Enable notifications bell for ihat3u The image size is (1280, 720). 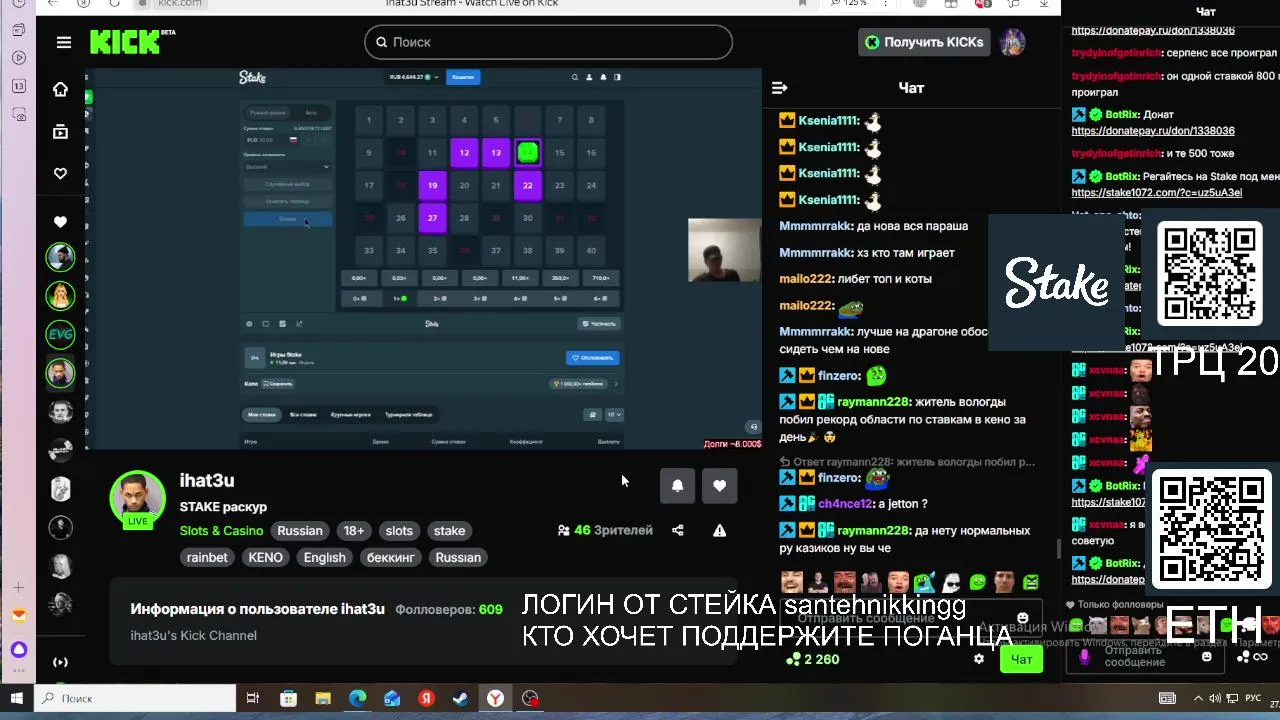[x=677, y=486]
